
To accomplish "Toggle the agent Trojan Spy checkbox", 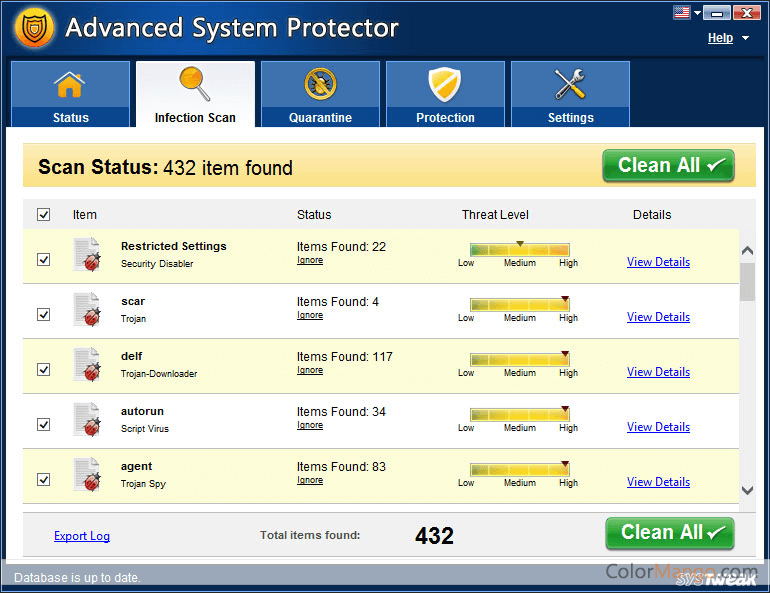I will 44,479.
